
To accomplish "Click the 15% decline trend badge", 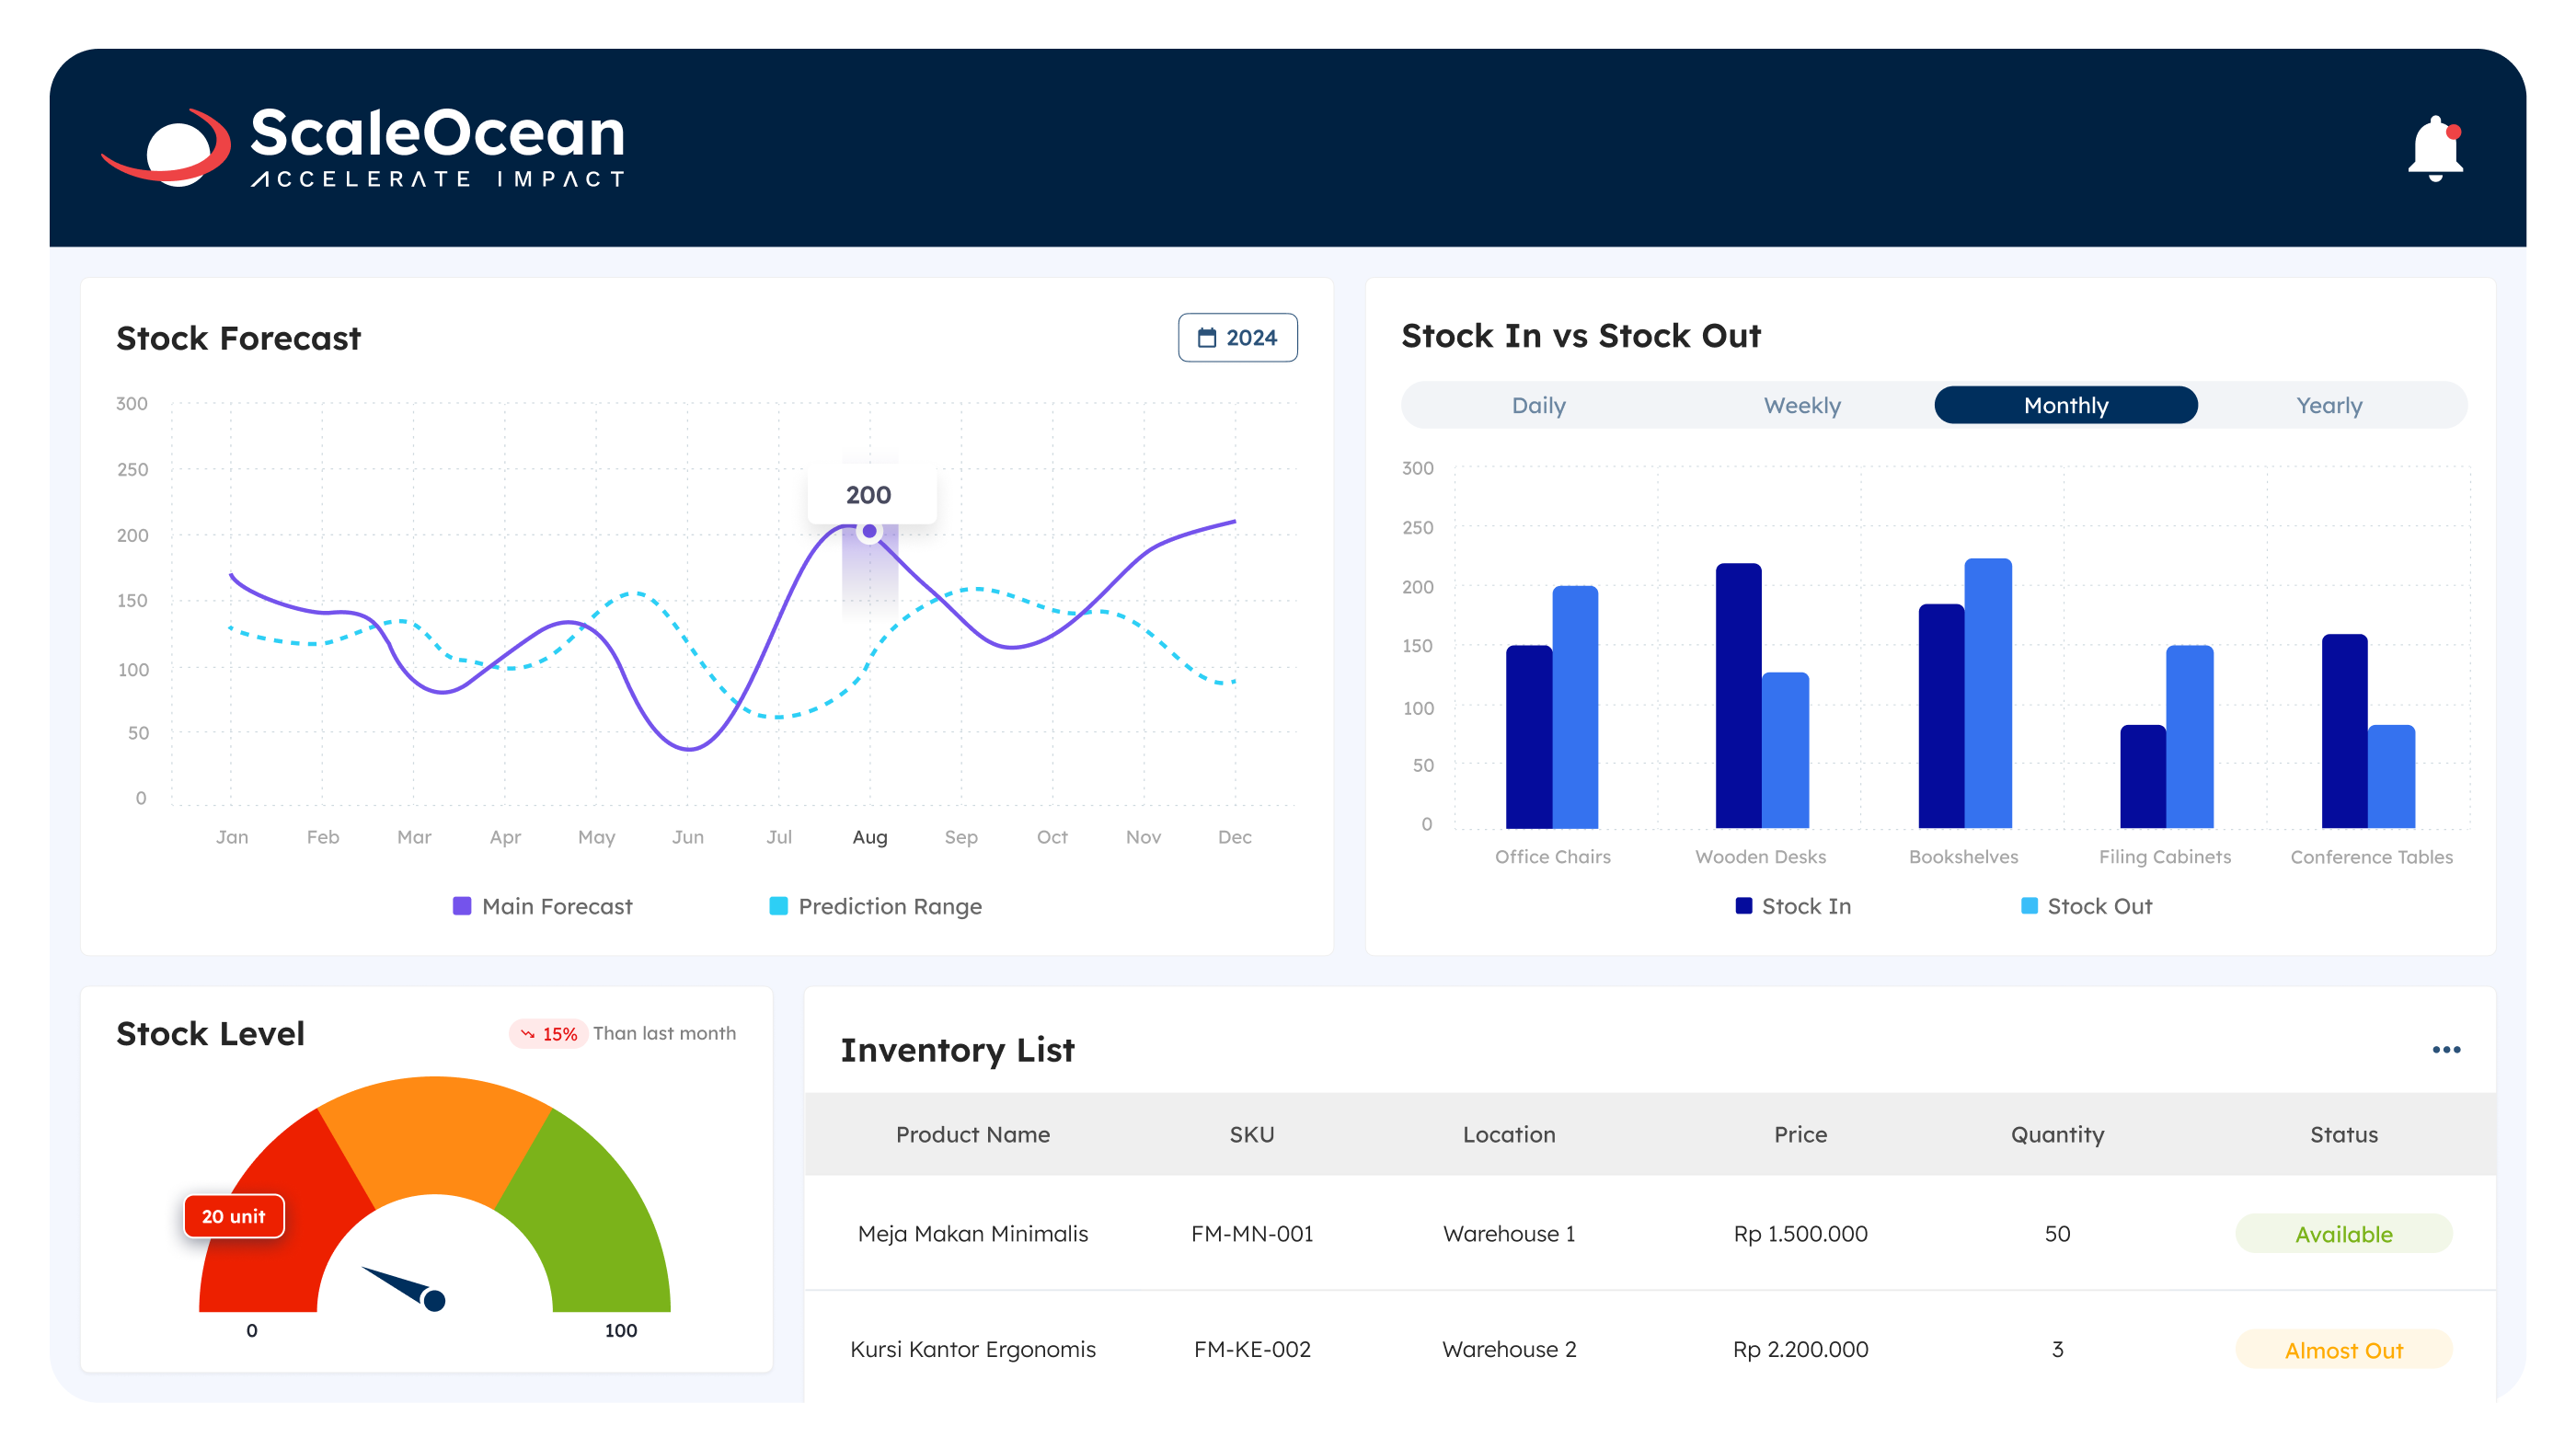I will pyautogui.click(x=549, y=1033).
